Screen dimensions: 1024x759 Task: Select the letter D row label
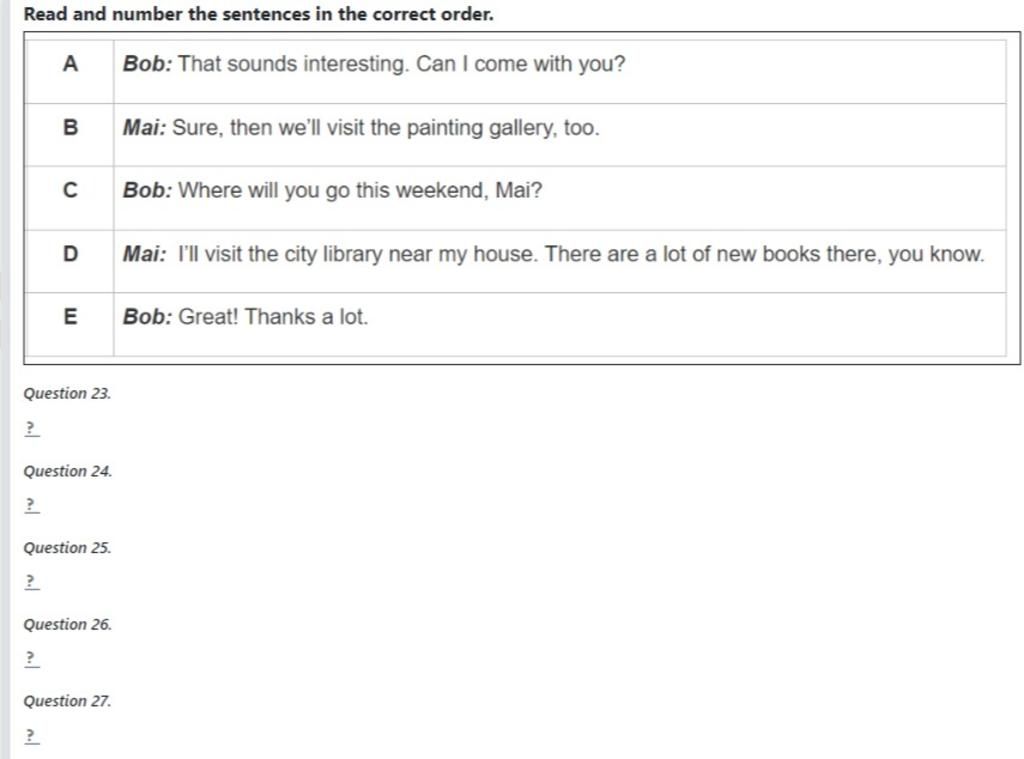[69, 254]
